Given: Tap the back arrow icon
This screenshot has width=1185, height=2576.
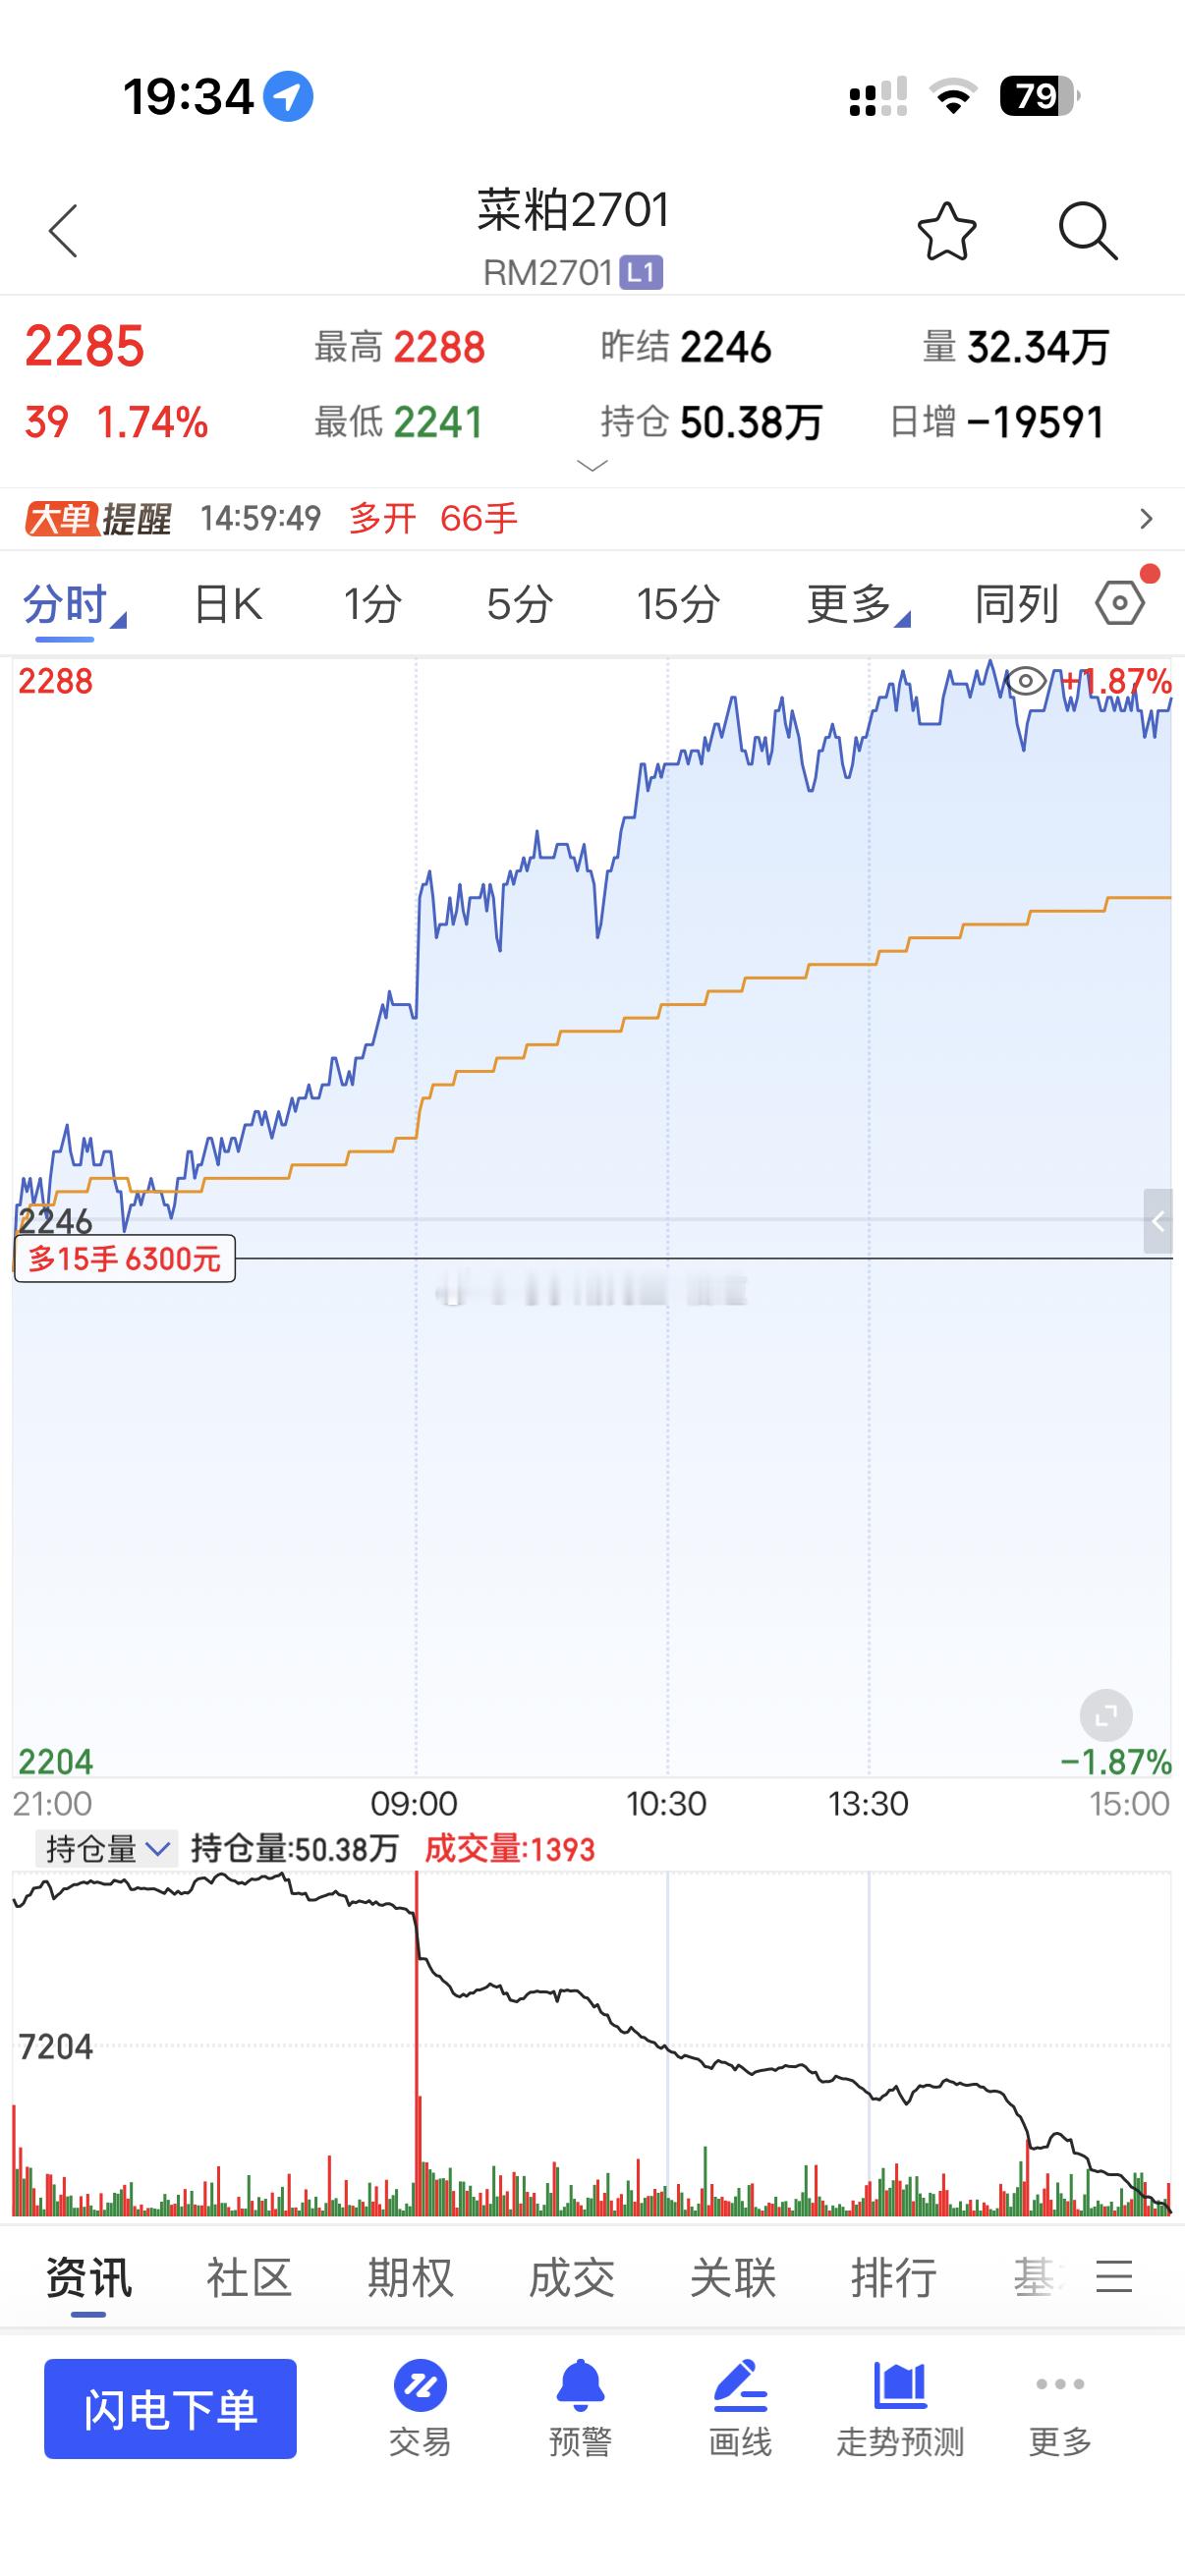Looking at the screenshot, I should pyautogui.click(x=63, y=231).
